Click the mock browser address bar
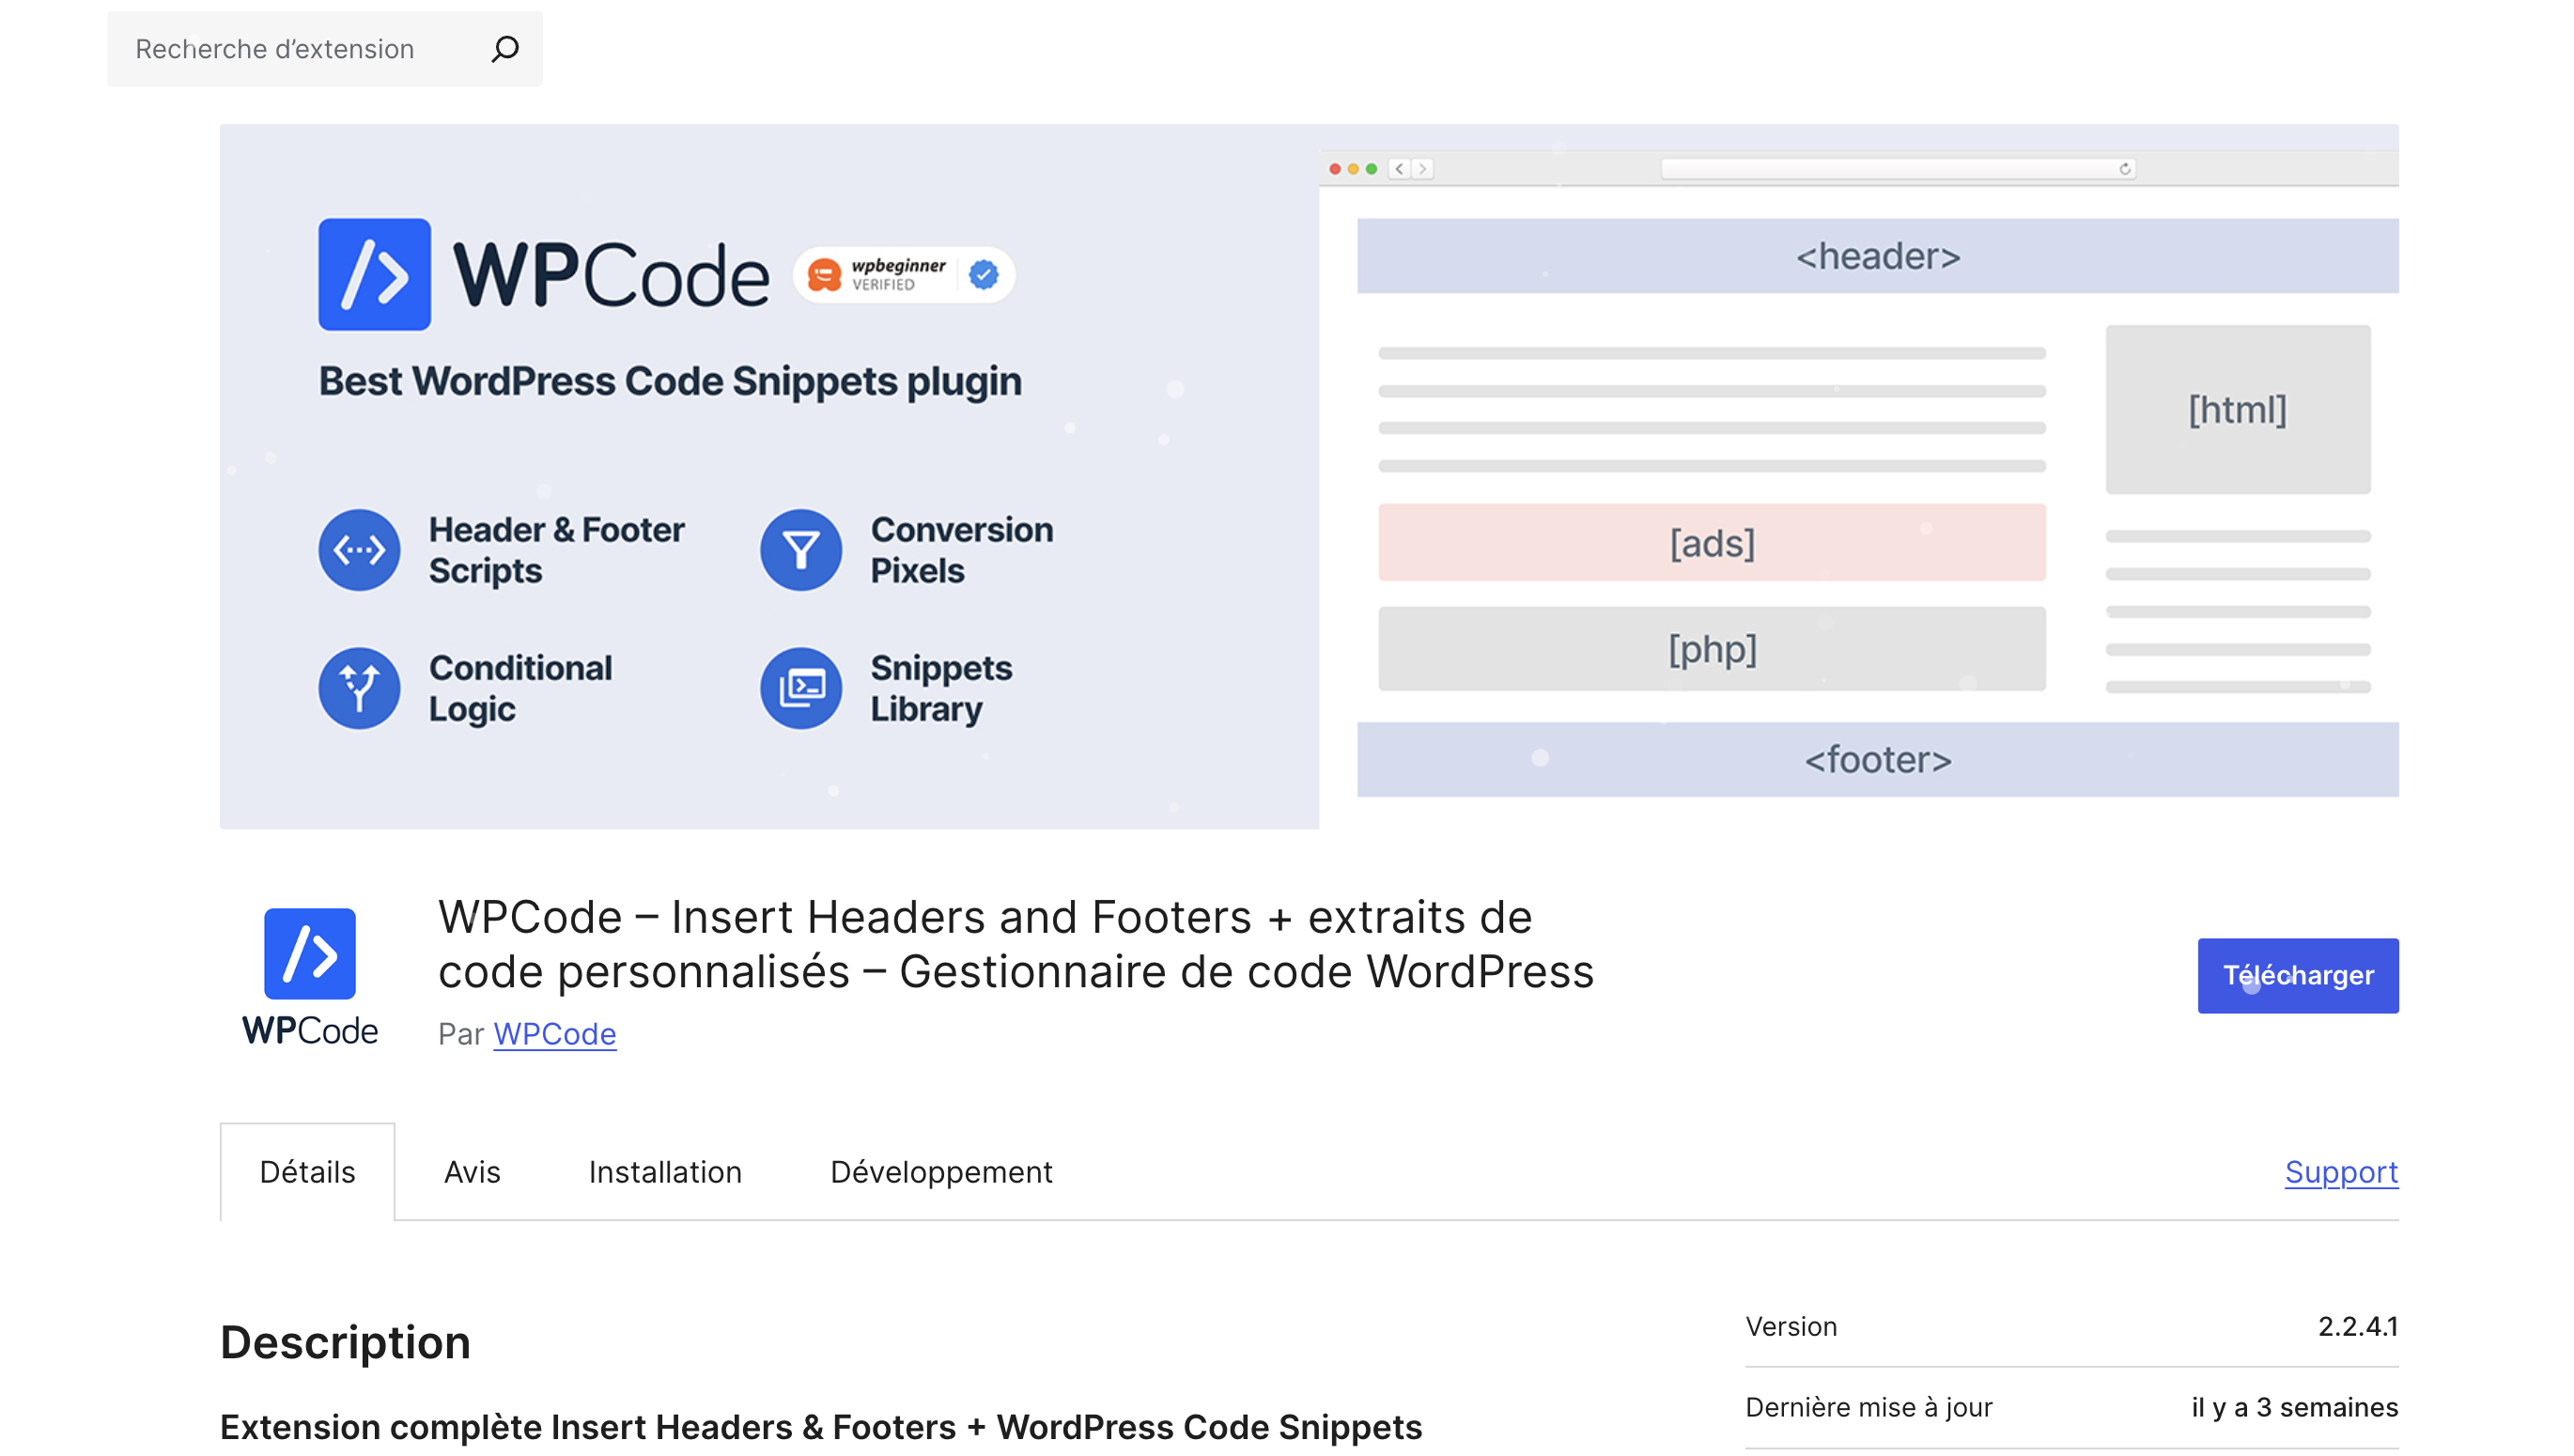The width and height of the screenshot is (2574, 1456). click(x=1897, y=169)
